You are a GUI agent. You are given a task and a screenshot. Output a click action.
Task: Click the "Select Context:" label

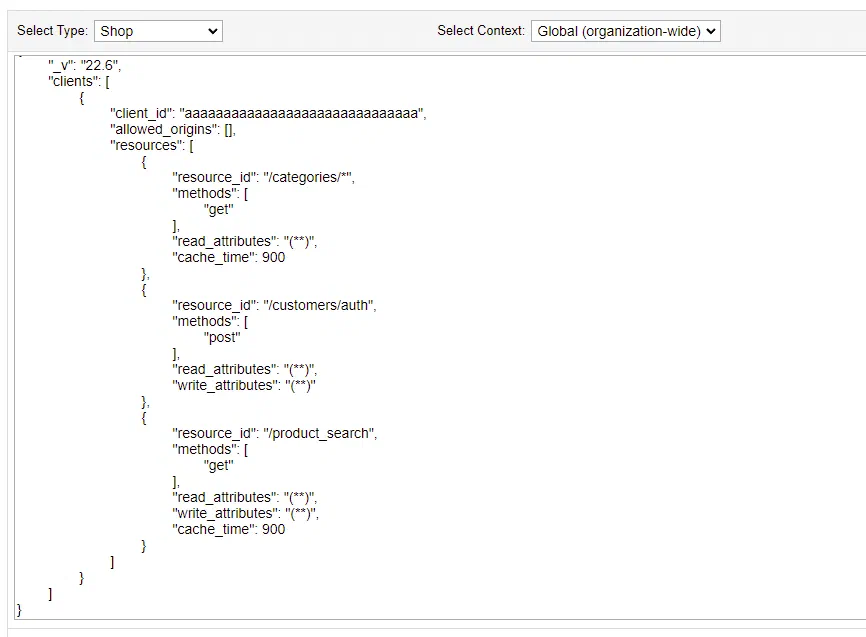pyautogui.click(x=481, y=30)
